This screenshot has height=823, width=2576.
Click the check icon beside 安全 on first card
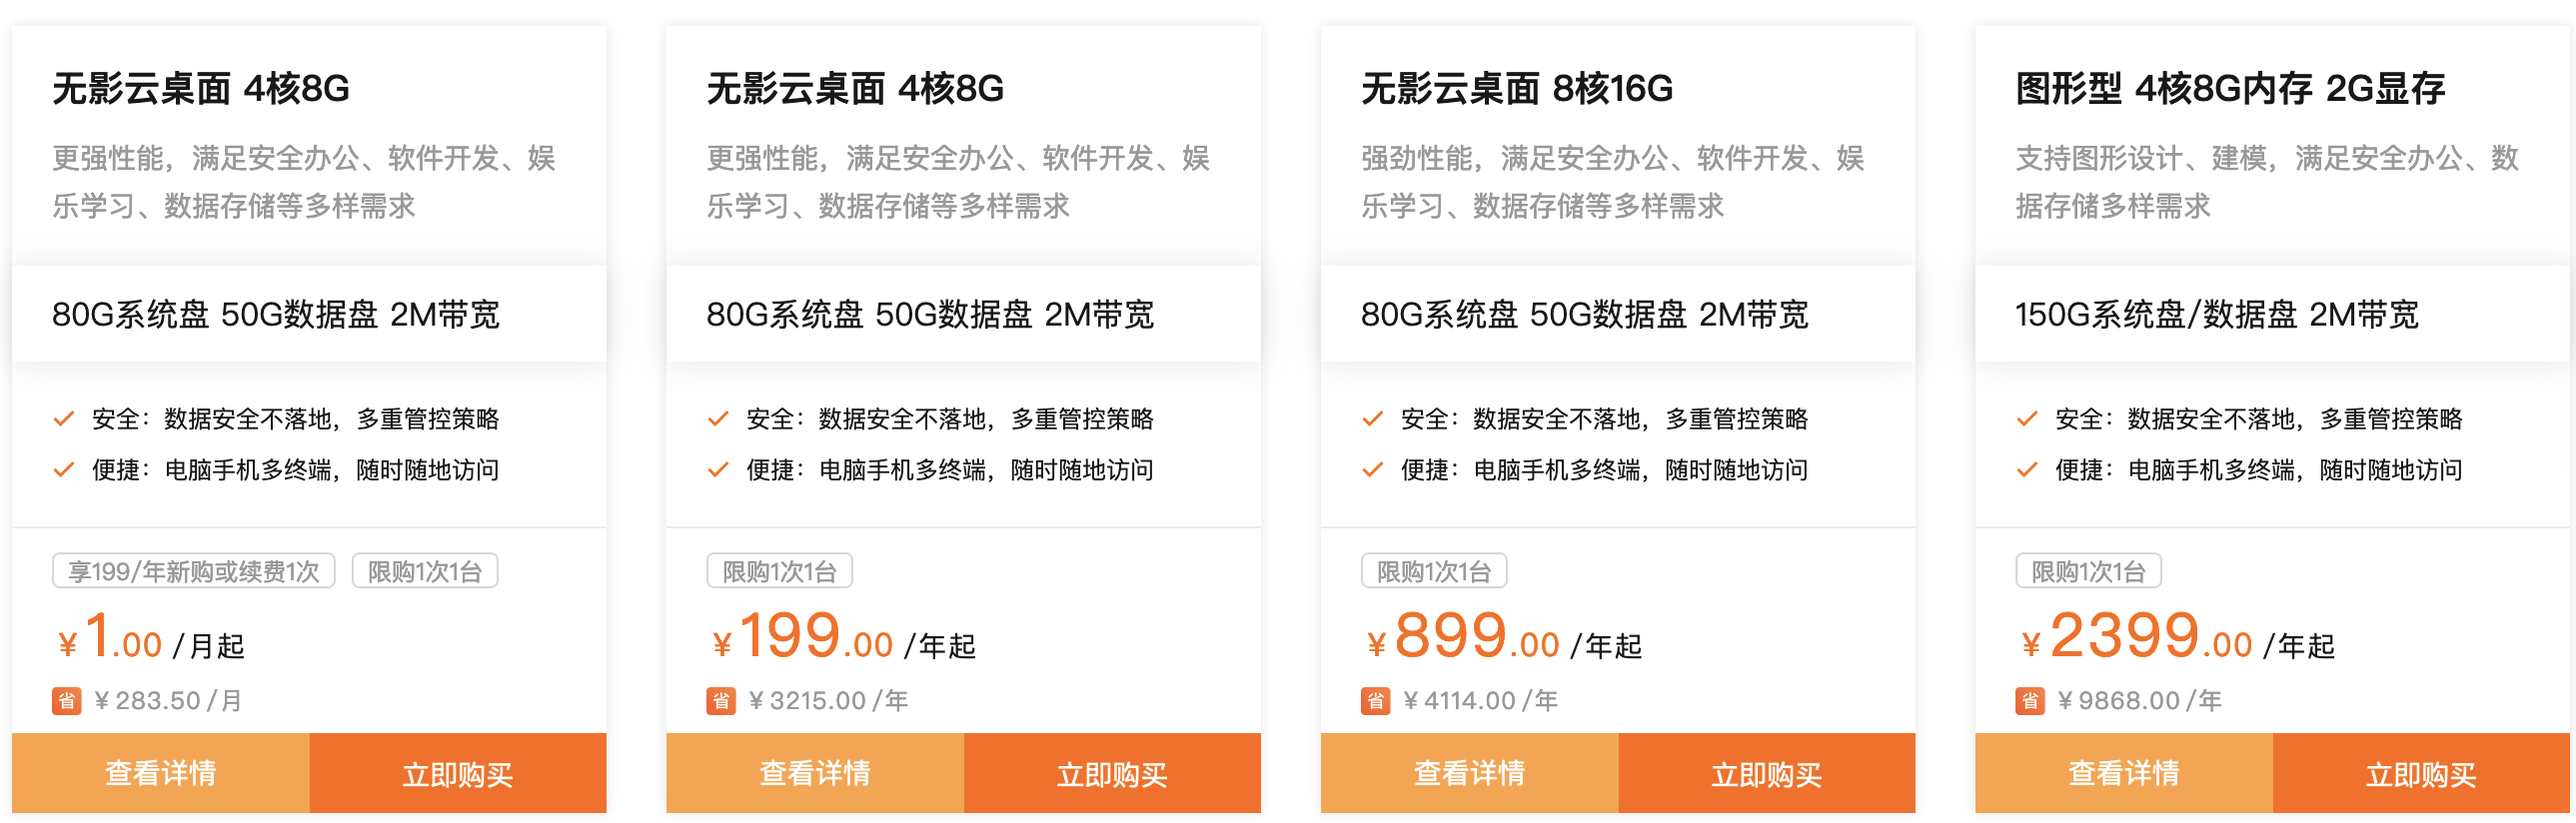tap(64, 419)
